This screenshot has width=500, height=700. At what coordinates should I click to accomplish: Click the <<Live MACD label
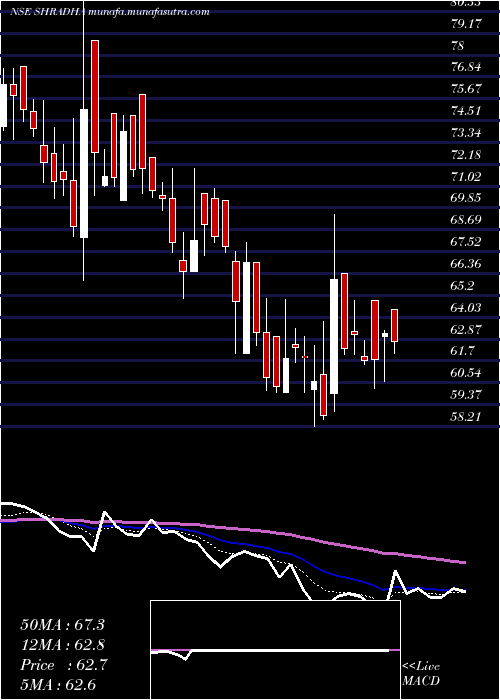pos(421,674)
